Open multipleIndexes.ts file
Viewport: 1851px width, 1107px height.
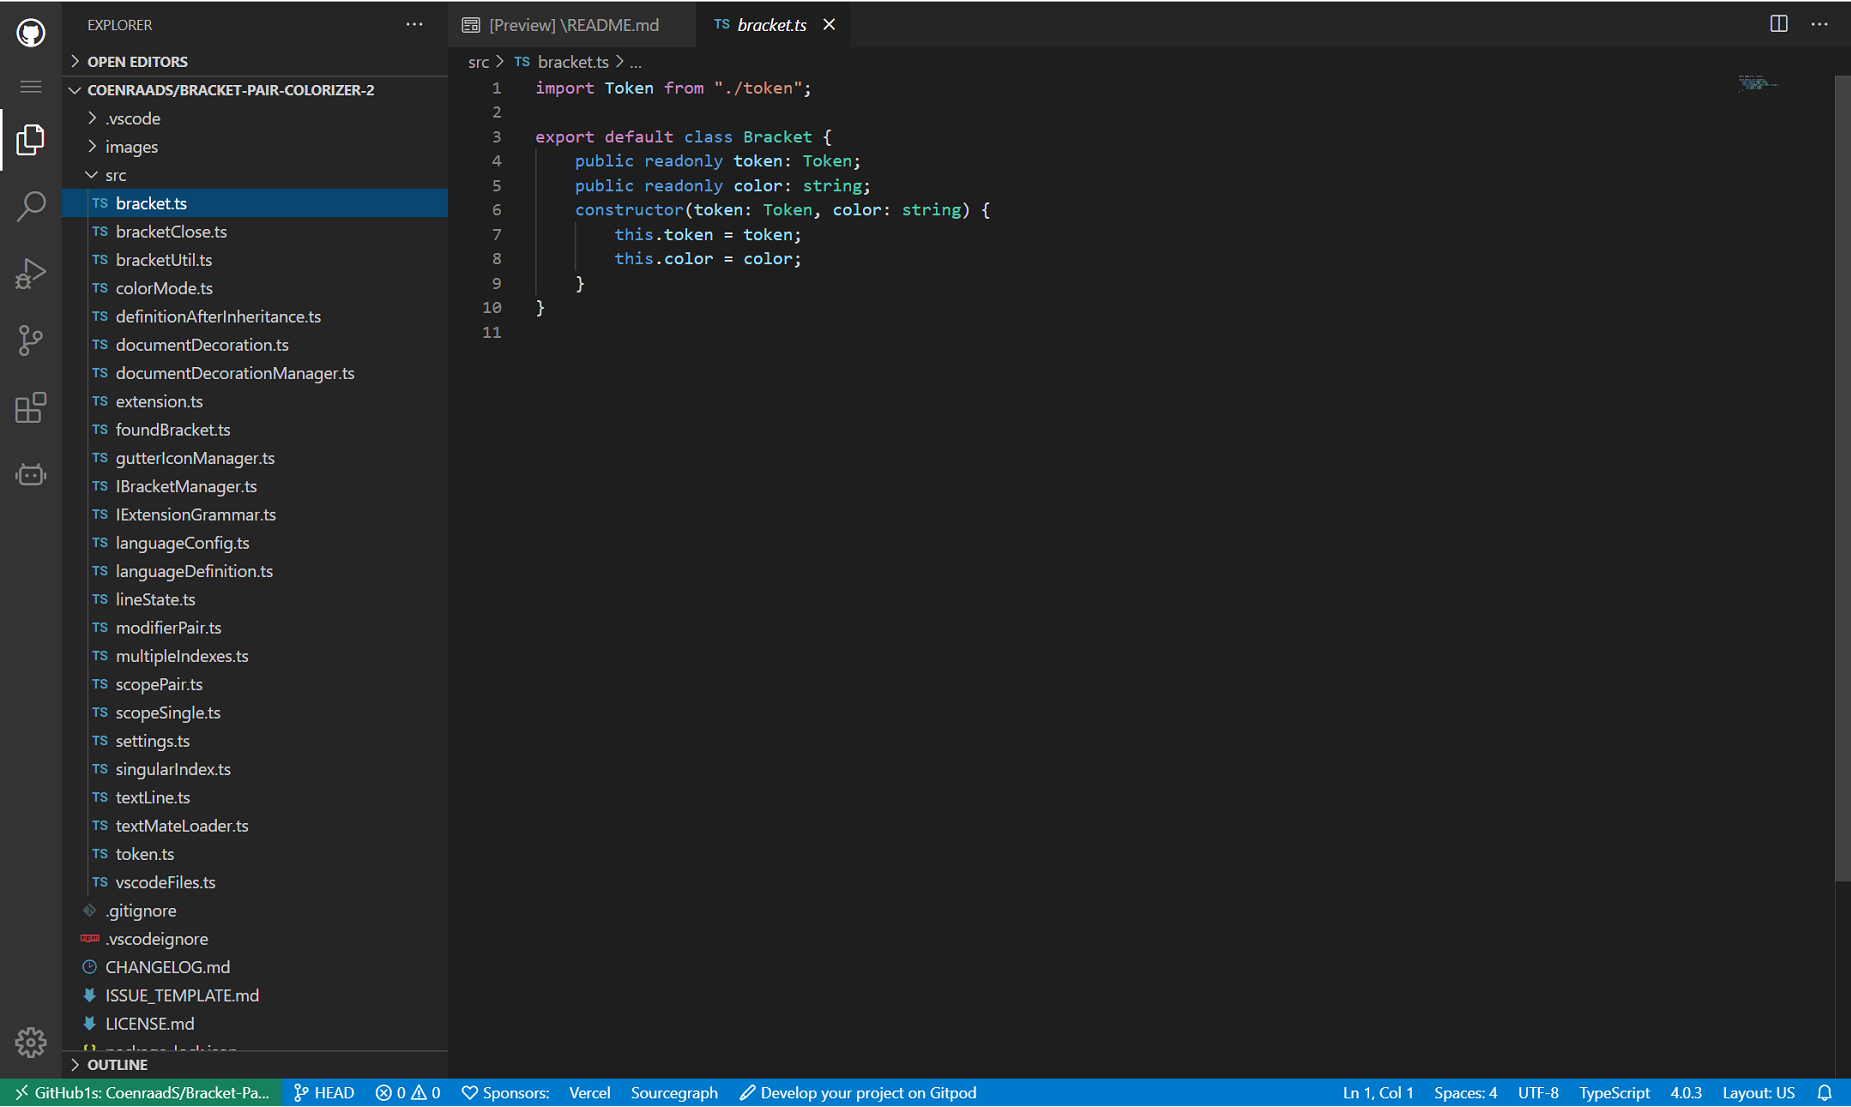pos(255,656)
